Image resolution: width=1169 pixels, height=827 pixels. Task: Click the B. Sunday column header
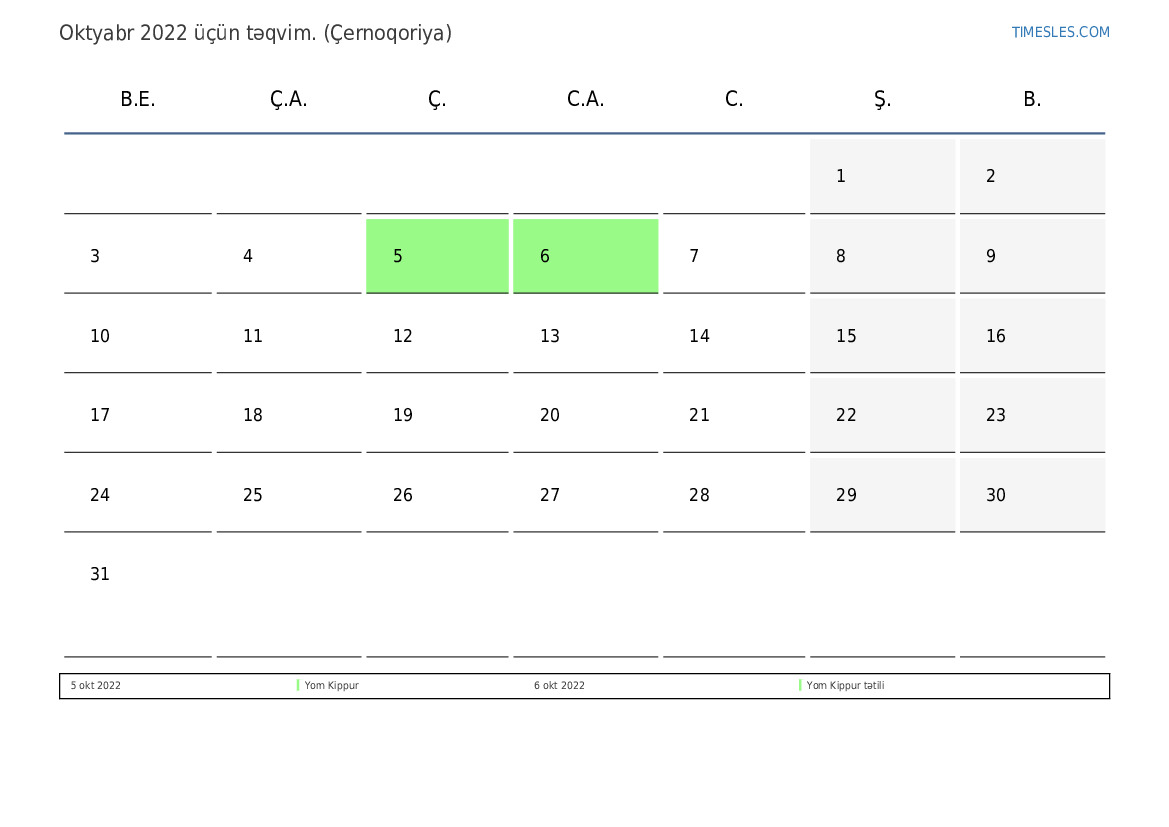coord(1032,99)
